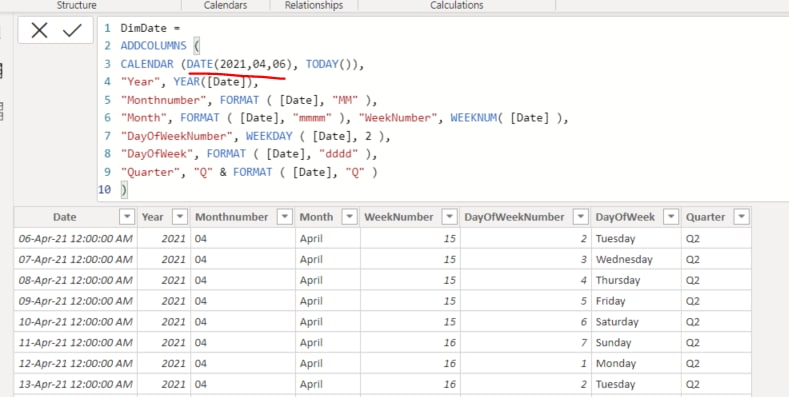Image resolution: width=789 pixels, height=397 pixels.
Task: Open the Month column filter dropdown
Action: (x=349, y=217)
